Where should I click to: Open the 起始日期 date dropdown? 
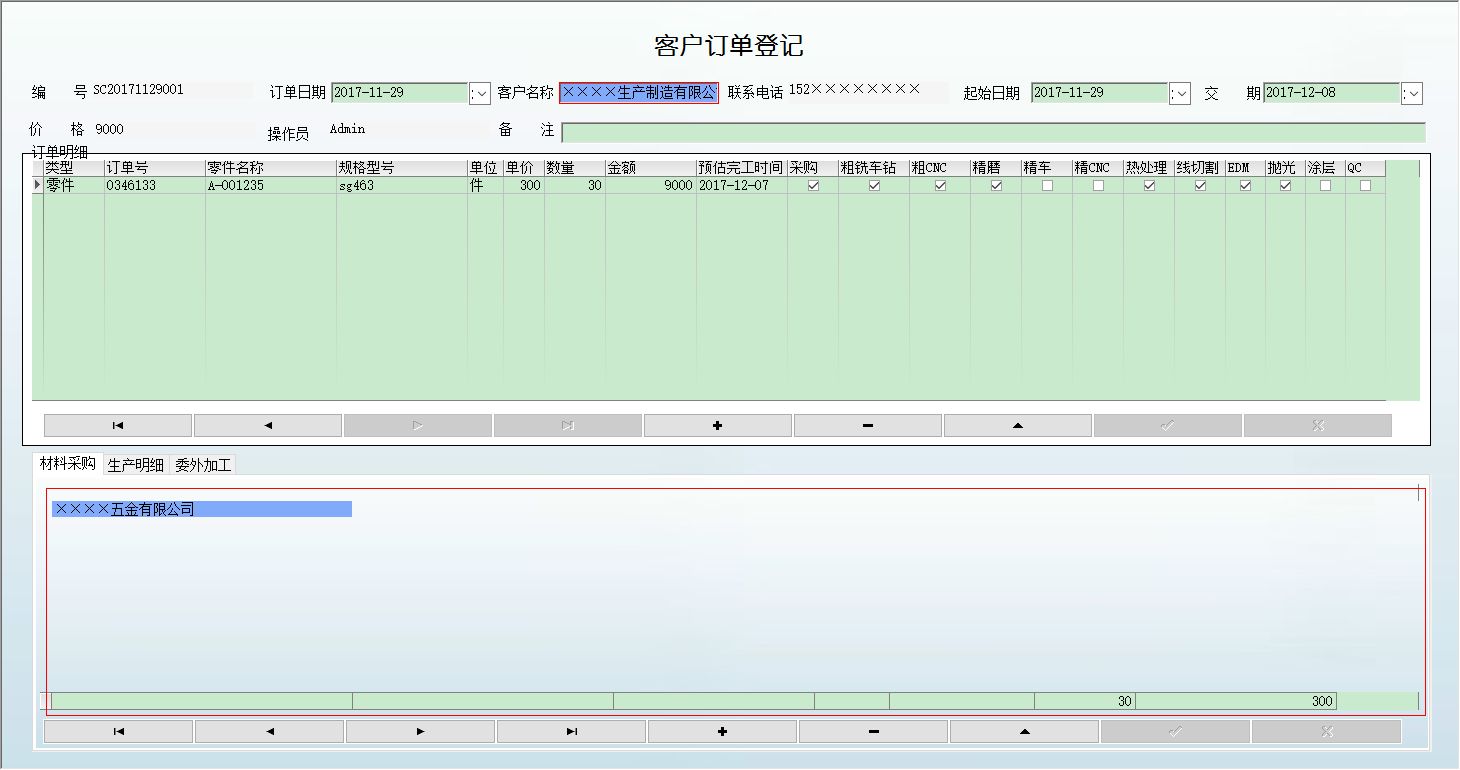[x=1180, y=93]
